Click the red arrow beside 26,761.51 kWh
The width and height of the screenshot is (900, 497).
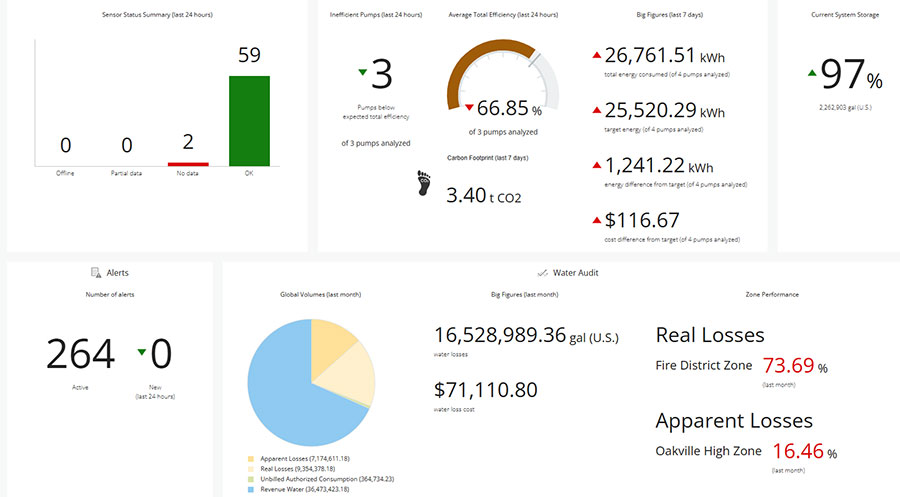coord(597,54)
